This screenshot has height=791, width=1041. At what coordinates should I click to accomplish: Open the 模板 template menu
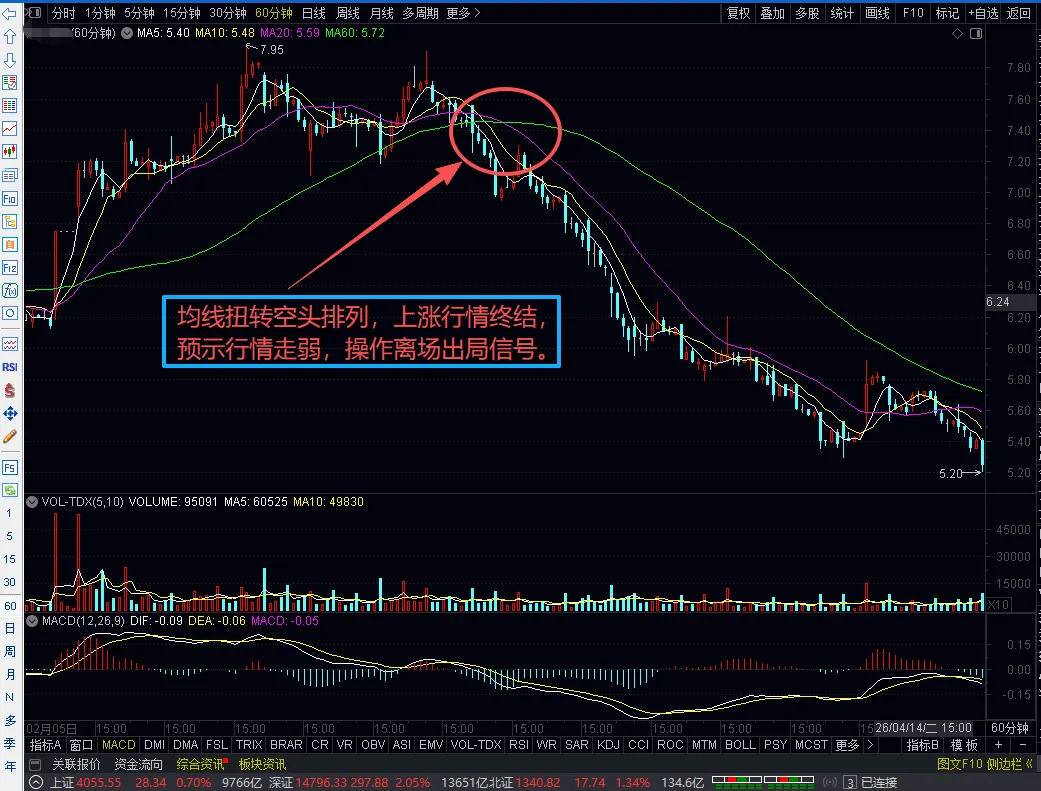click(x=964, y=745)
